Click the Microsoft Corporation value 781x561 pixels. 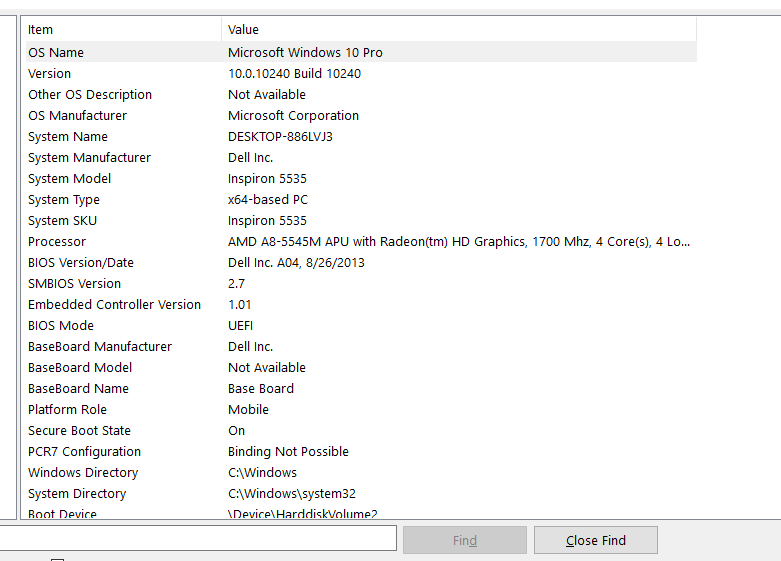tap(293, 115)
